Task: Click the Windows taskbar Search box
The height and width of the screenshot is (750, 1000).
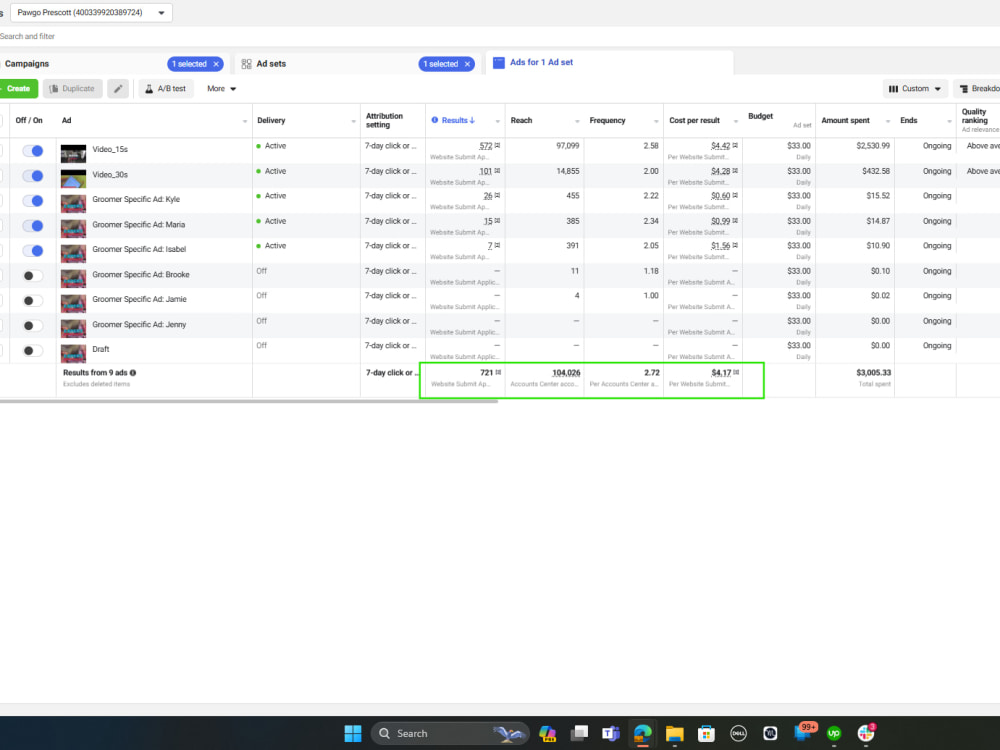Action: pos(450,733)
